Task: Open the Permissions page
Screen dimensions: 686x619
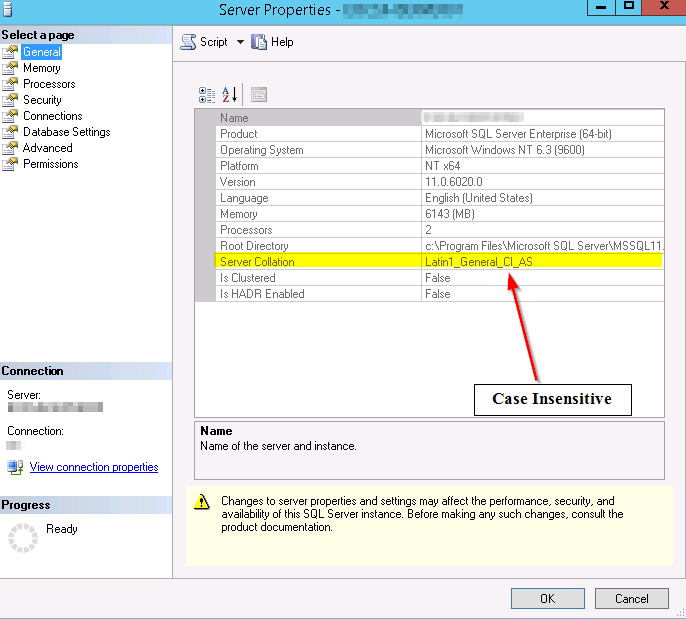Action: tap(50, 164)
